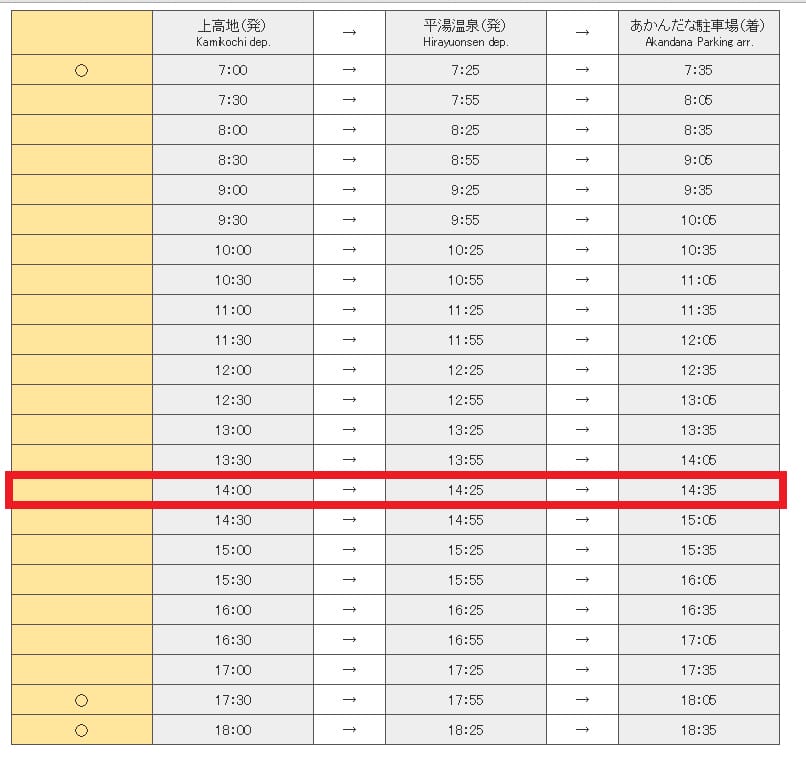This screenshot has width=806, height=766.
Task: Click the 16:00 Kamikochi departure cell
Action: [233, 610]
